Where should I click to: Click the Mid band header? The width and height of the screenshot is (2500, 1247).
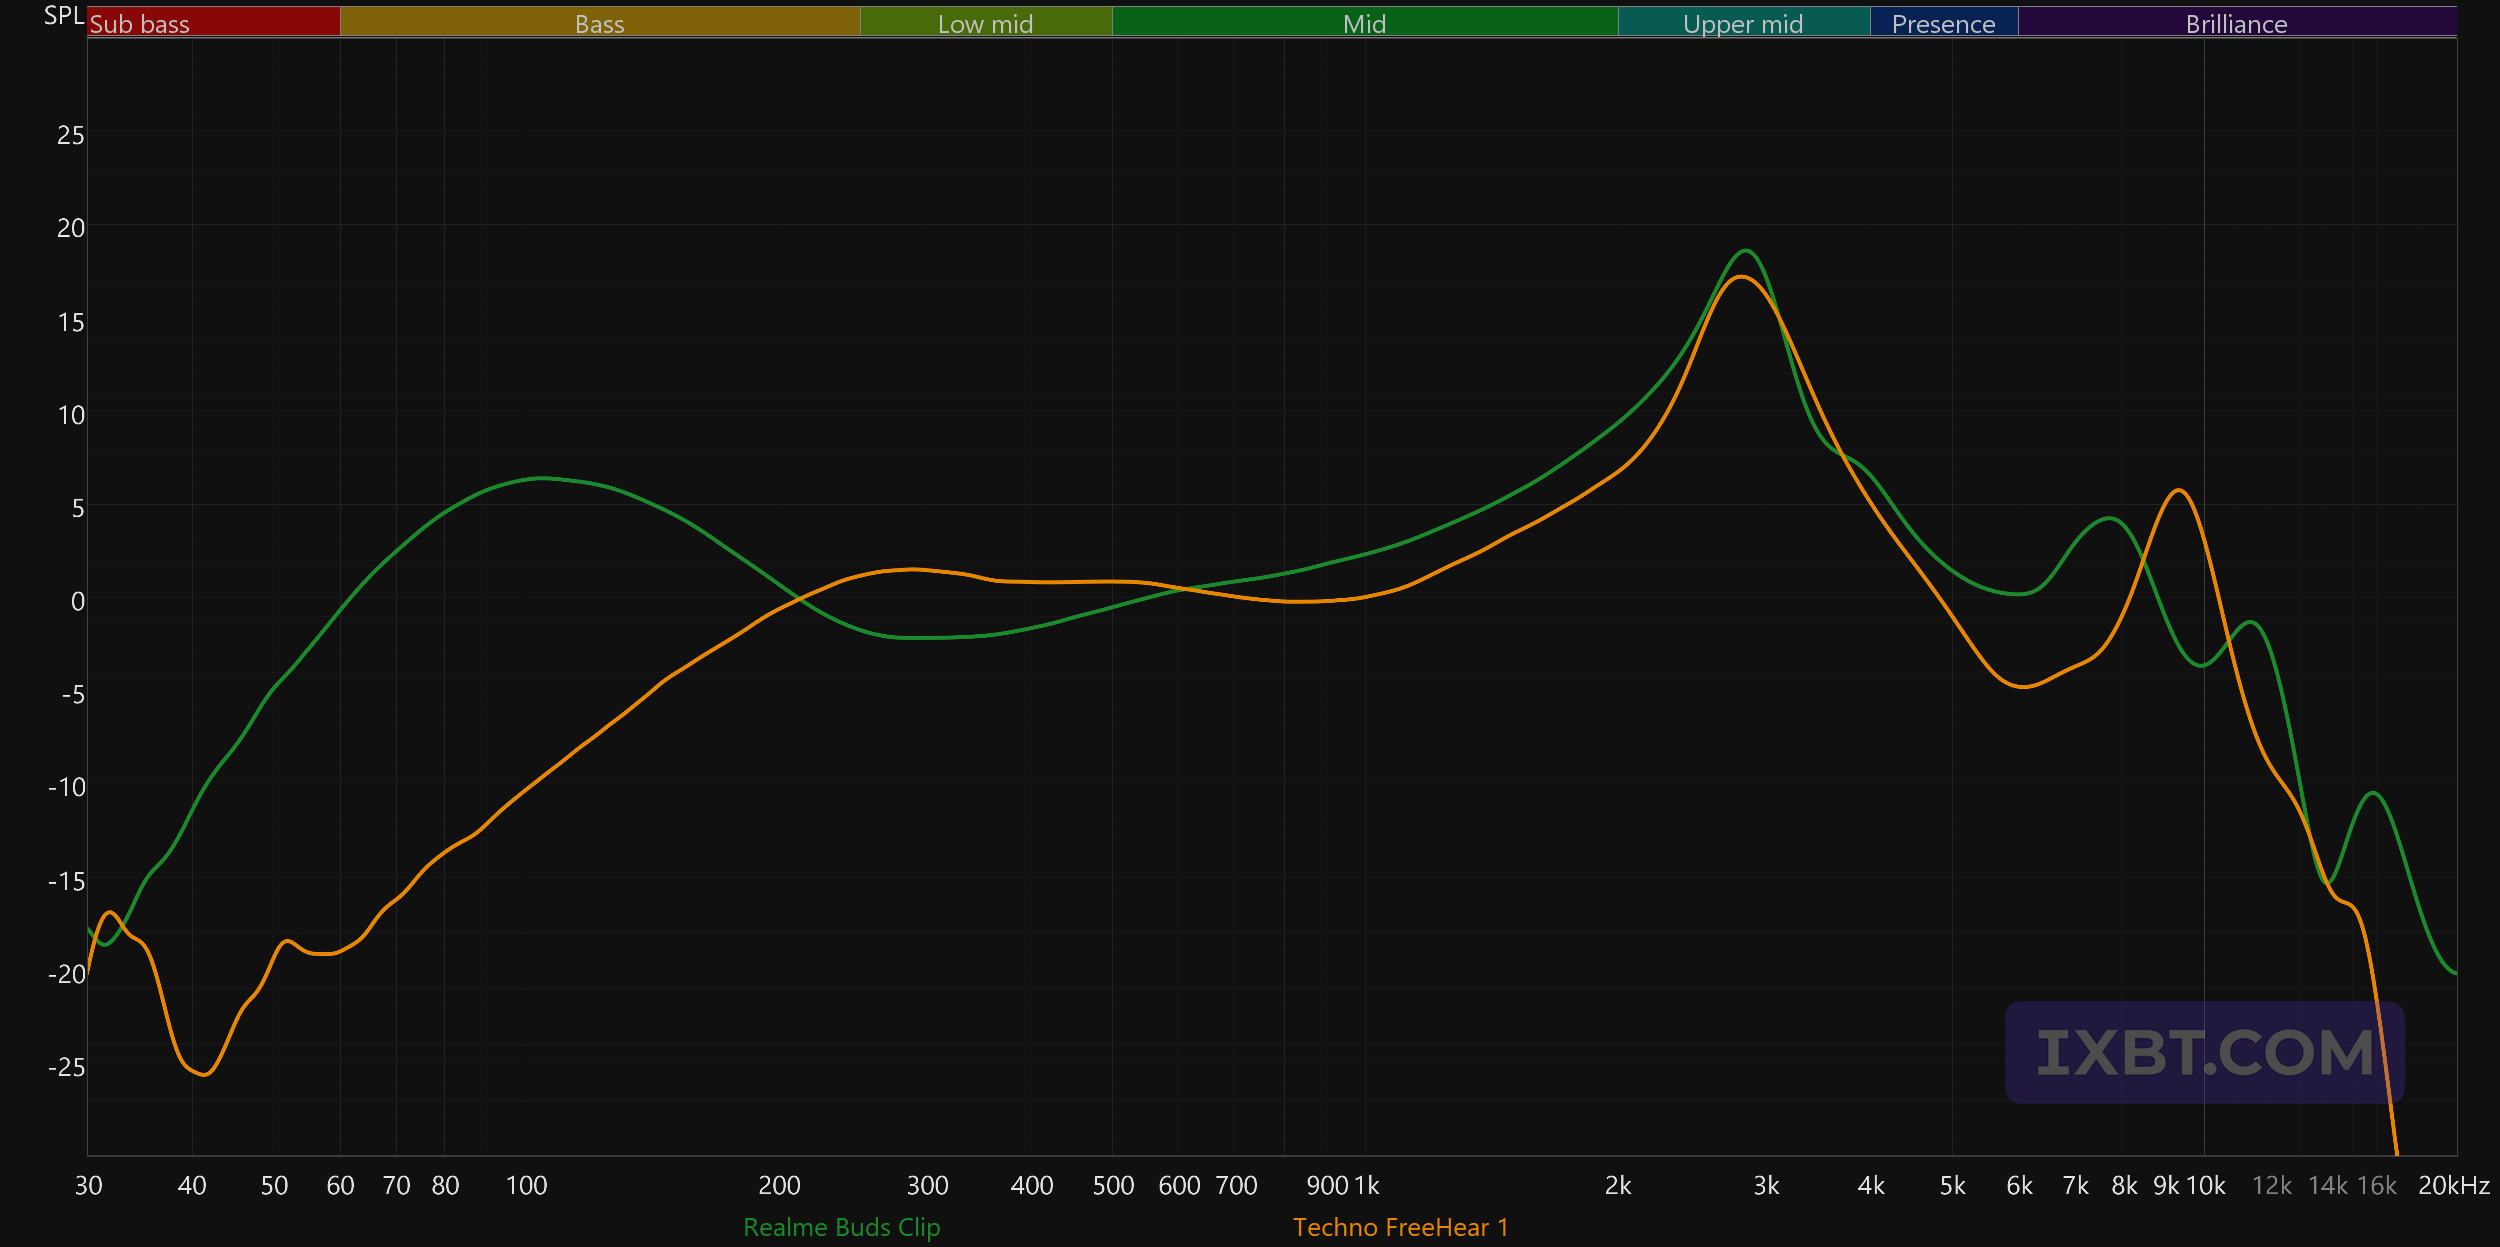coord(1364,24)
